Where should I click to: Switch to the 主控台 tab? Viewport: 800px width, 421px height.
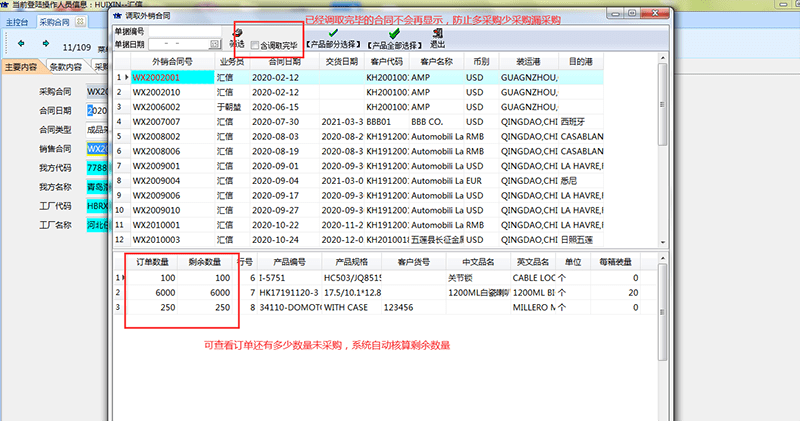pyautogui.click(x=17, y=21)
